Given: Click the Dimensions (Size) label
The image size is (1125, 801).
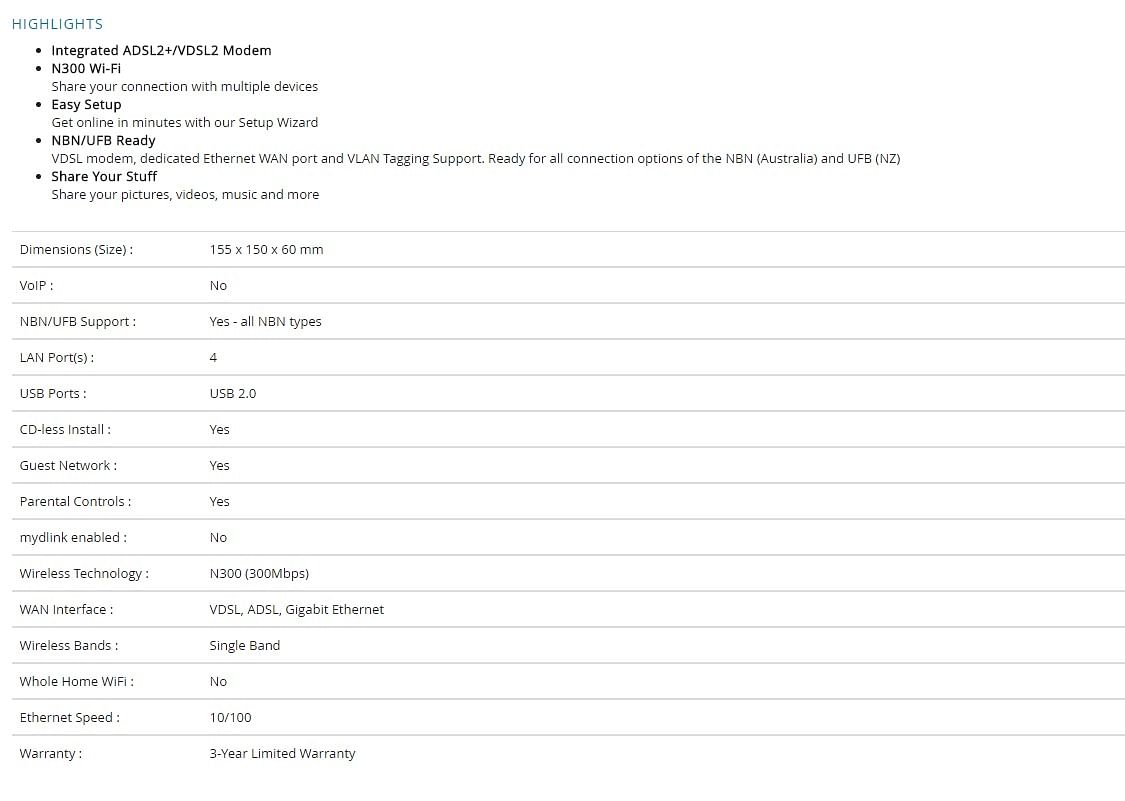Looking at the screenshot, I should tap(76, 250).
